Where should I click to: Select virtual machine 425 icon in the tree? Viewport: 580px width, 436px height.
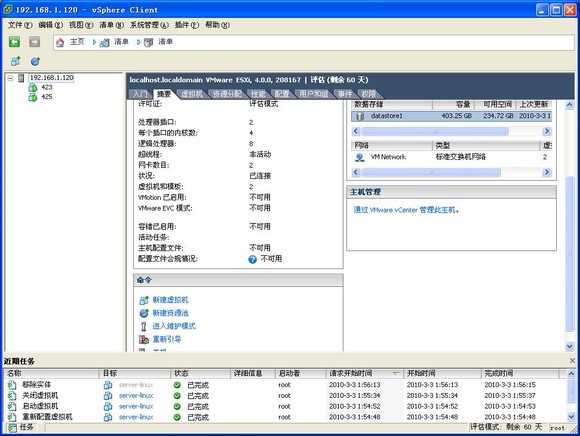click(33, 97)
